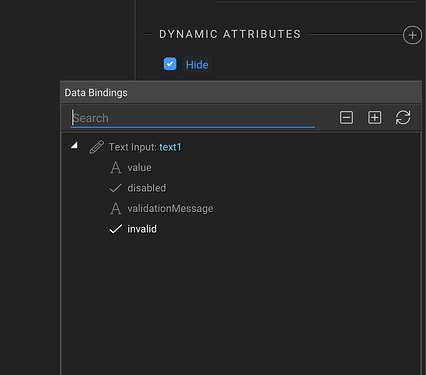Click the text icon beside validationMessage
Image resolution: width=426 pixels, height=375 pixels.
coord(116,209)
